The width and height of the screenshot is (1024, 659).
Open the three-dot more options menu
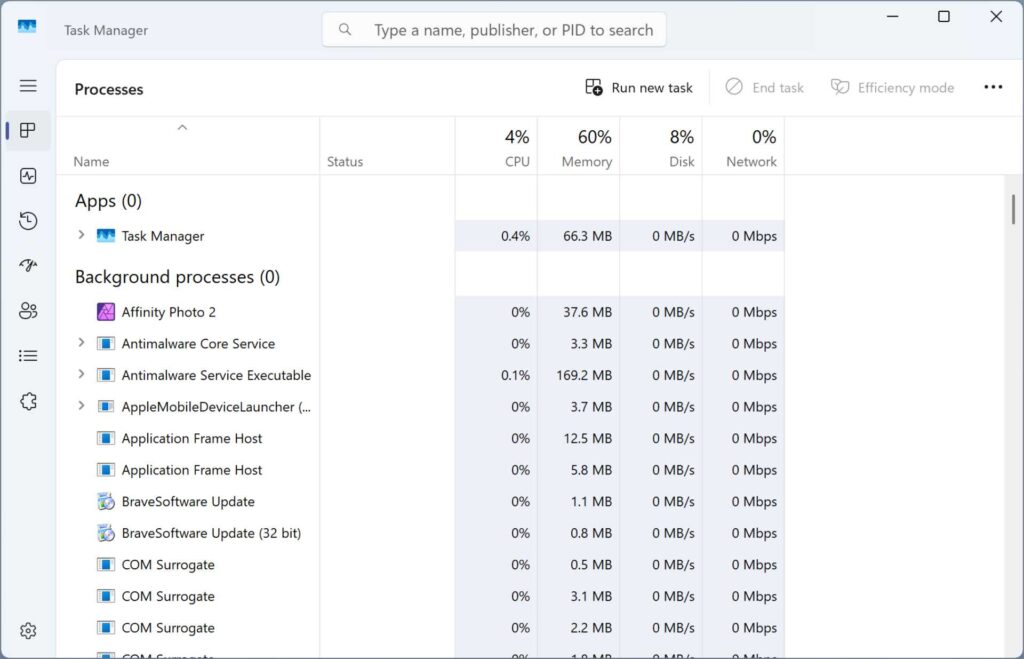click(x=992, y=87)
